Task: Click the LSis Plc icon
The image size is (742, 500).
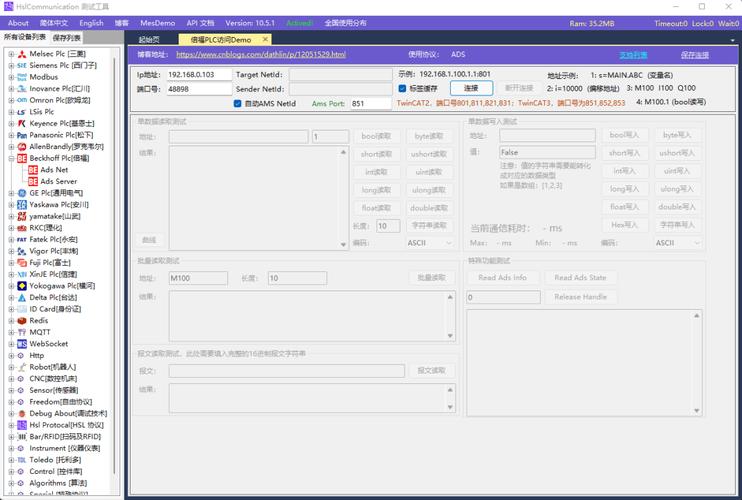Action: [x=22, y=112]
